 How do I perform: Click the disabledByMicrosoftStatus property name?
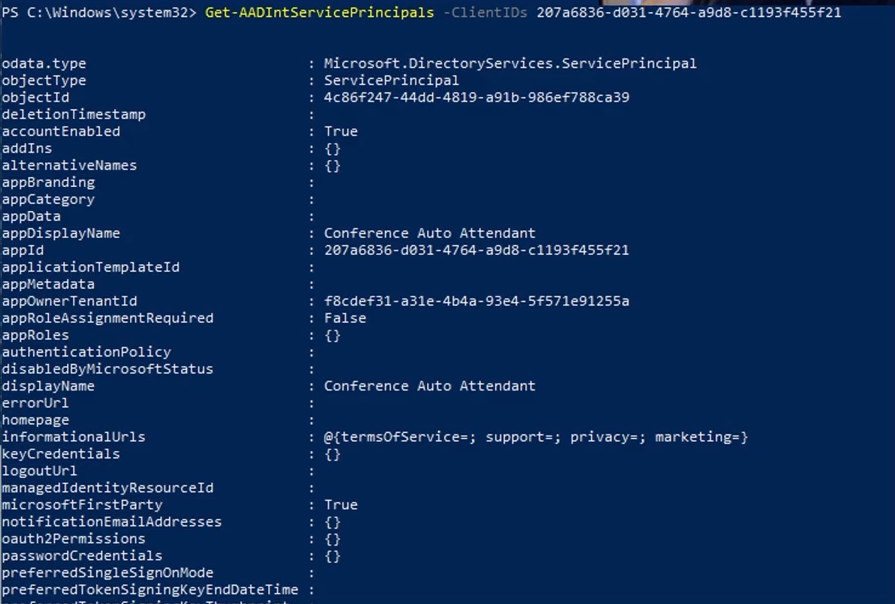[107, 369]
